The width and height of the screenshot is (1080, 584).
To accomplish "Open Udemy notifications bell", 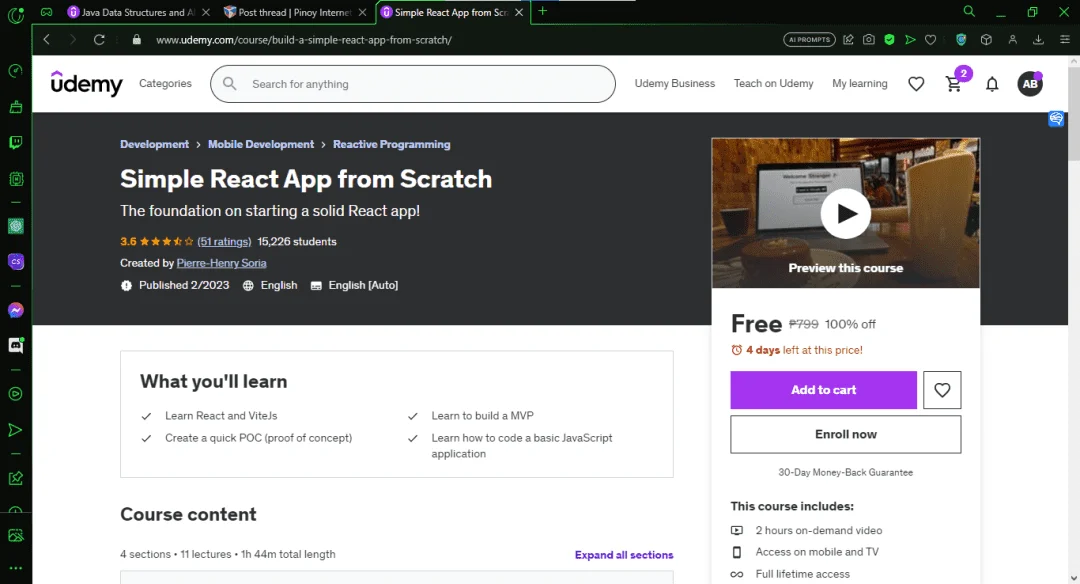I will pyautogui.click(x=992, y=84).
